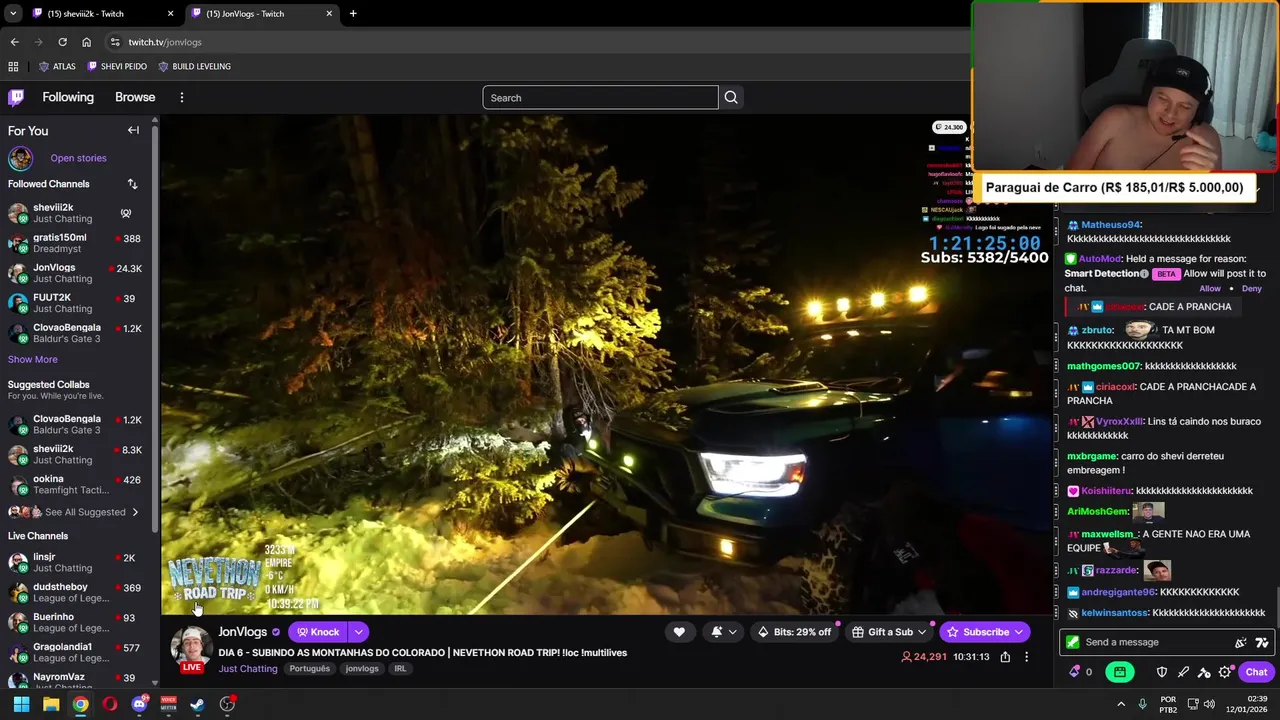
Task: Click the search magnifier button
Action: 731,97
